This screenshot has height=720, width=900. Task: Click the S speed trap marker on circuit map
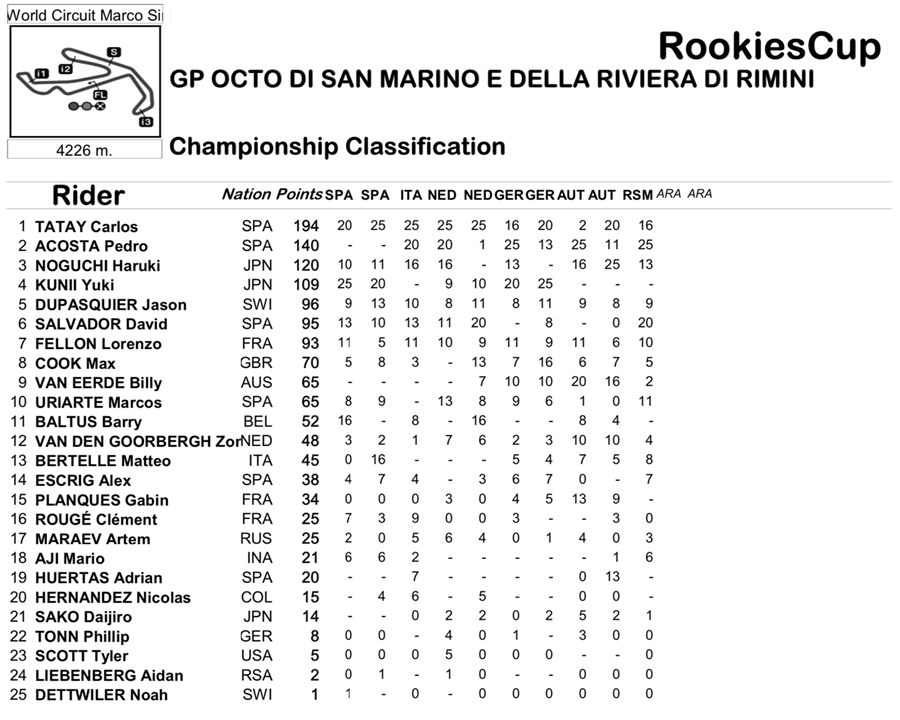coord(114,52)
